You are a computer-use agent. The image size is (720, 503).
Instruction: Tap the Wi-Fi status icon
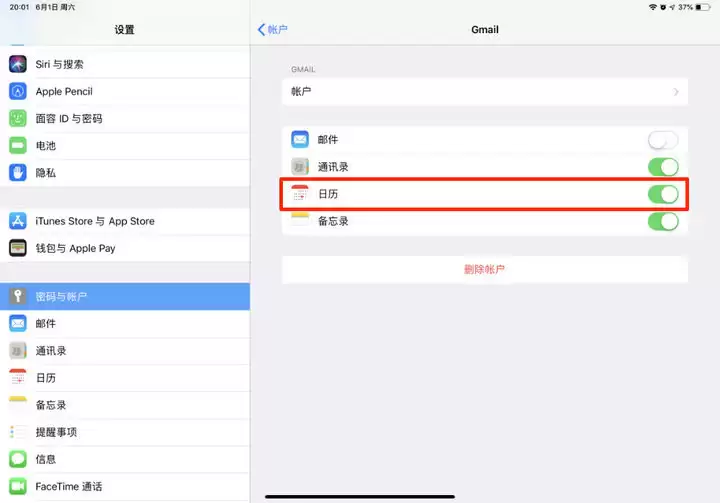pos(652,7)
